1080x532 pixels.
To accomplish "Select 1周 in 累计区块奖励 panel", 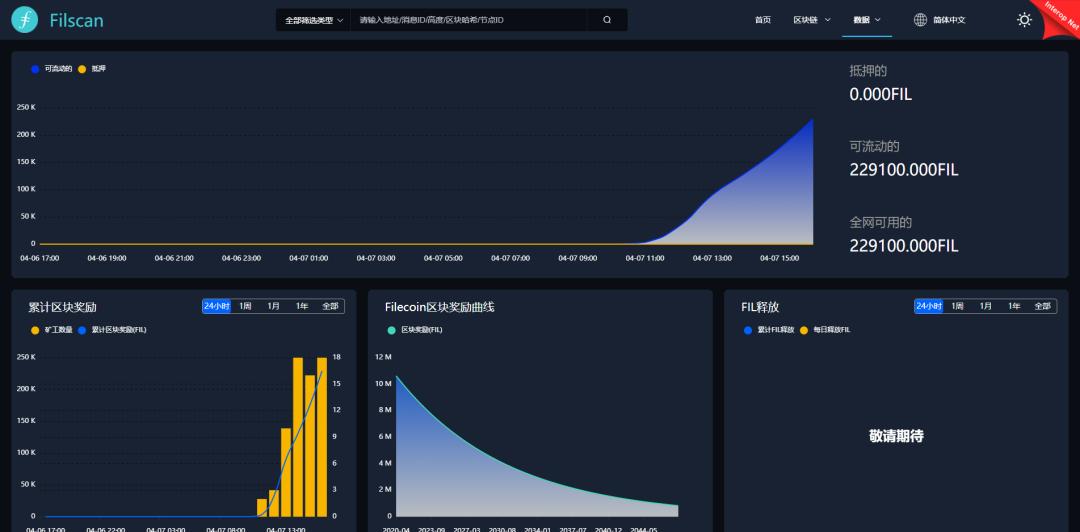I will click(x=245, y=306).
